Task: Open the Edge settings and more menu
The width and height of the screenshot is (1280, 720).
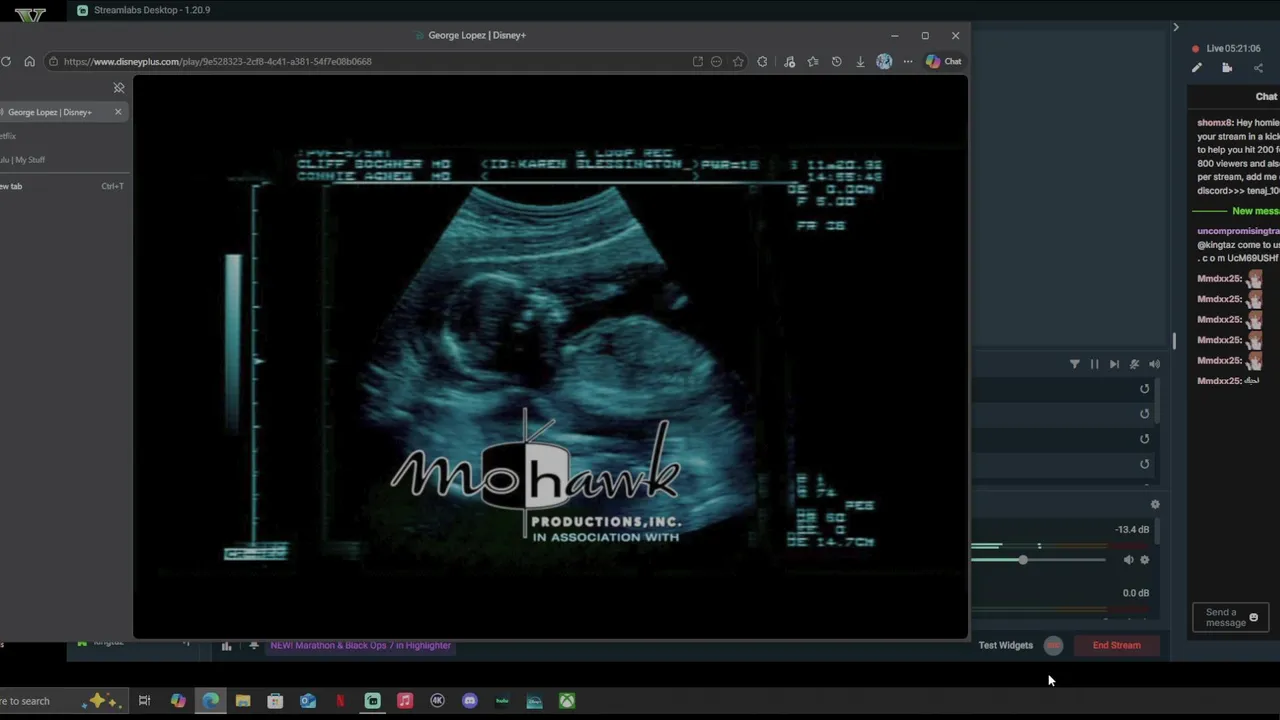Action: pos(908,62)
